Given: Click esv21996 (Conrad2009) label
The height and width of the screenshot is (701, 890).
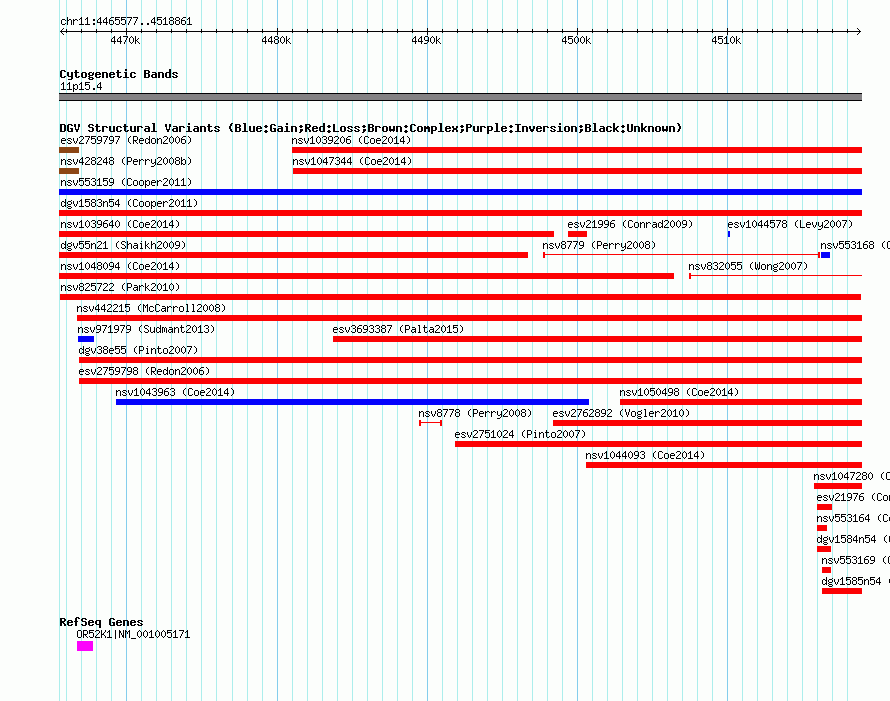Looking at the screenshot, I should (630, 224).
